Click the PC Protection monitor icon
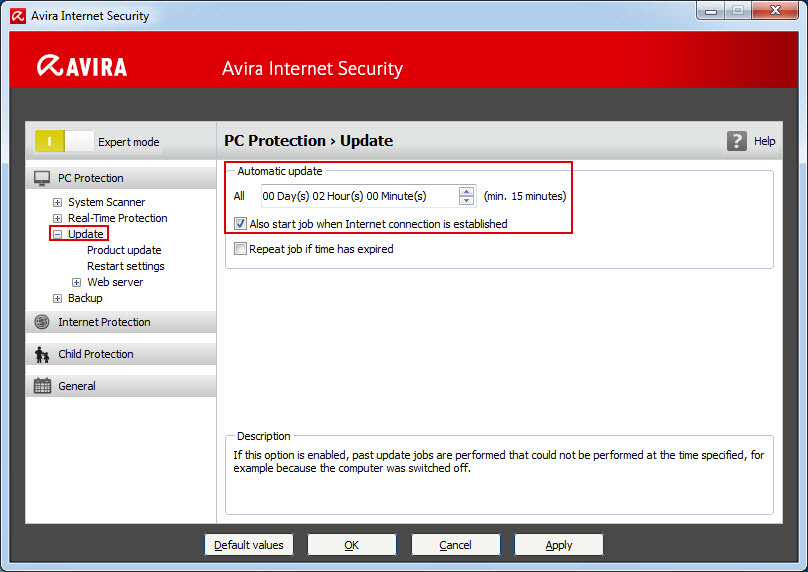Image resolution: width=808 pixels, height=572 pixels. point(42,178)
